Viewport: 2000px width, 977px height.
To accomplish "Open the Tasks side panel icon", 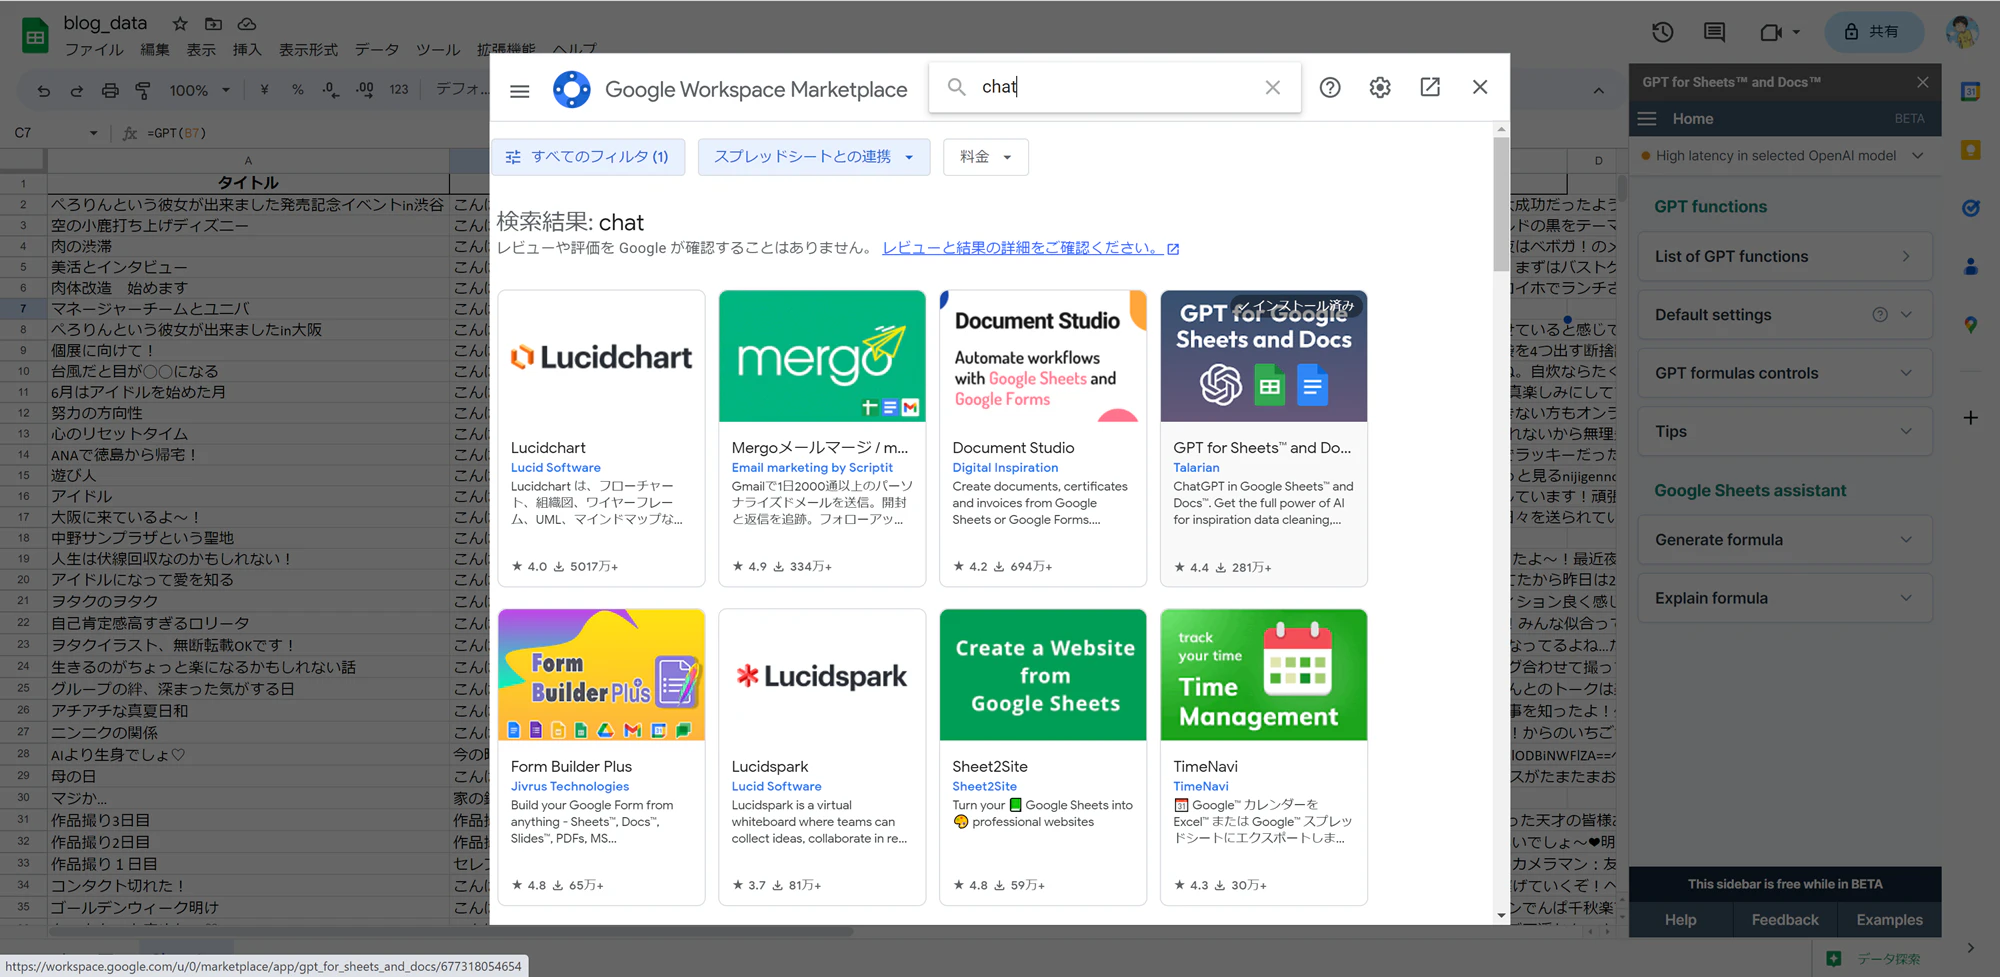I will [1970, 208].
